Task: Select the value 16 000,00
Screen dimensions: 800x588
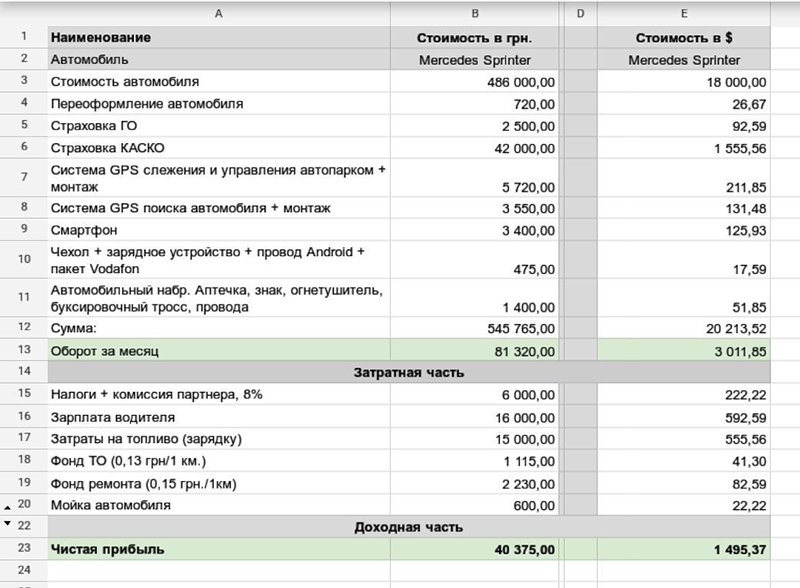Action: point(475,418)
